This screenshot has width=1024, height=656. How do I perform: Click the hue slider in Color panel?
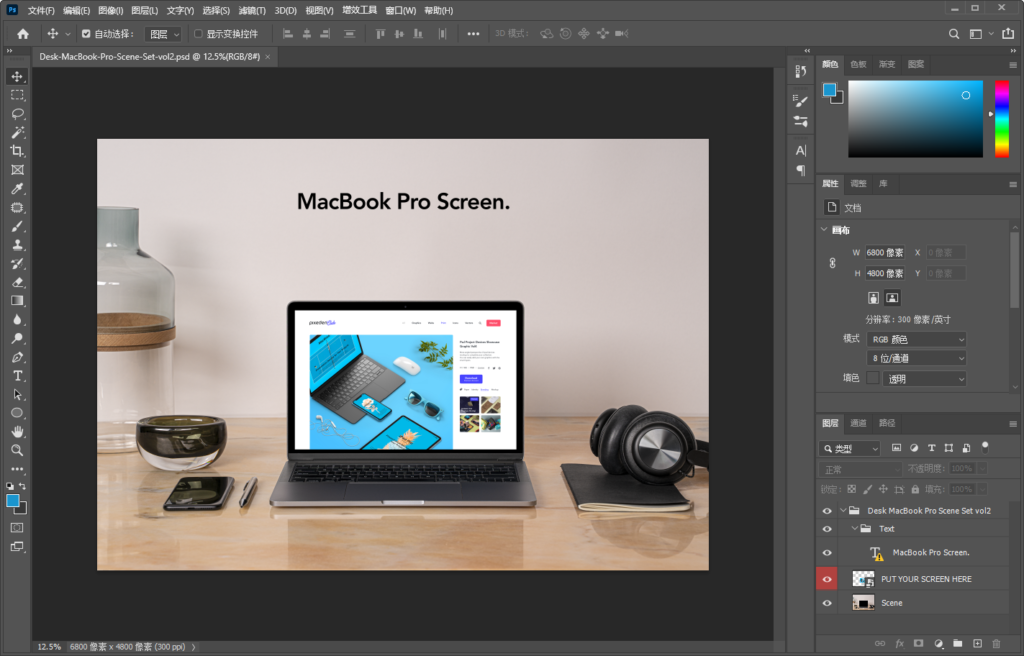[x=1002, y=119]
